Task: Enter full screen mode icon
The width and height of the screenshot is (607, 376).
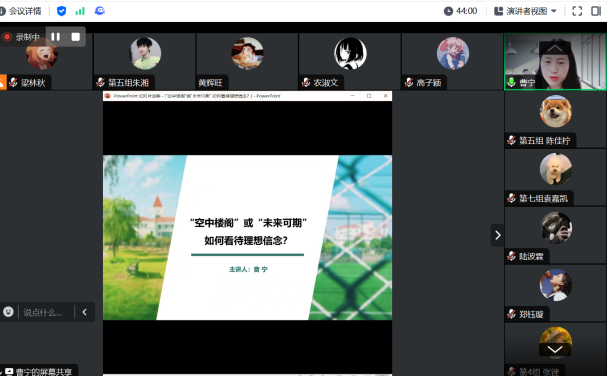Action: (x=577, y=11)
